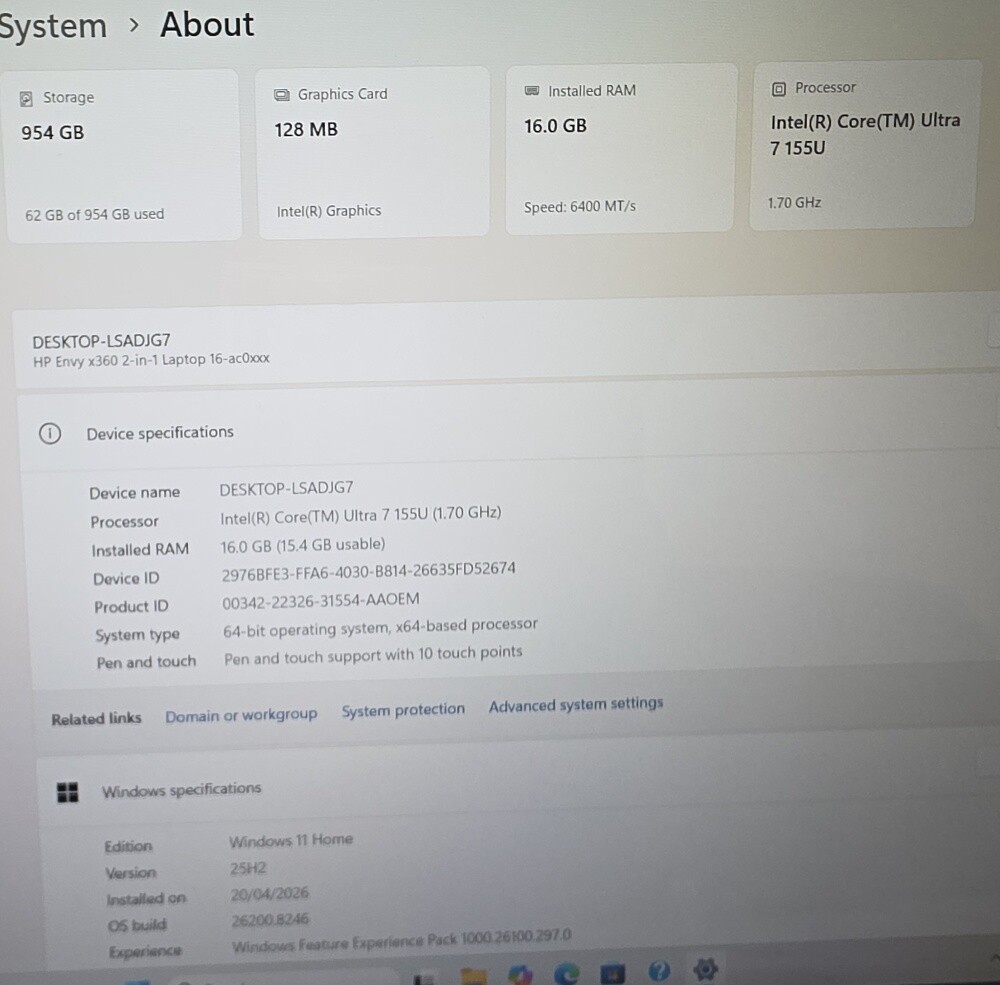Screen dimensions: 1000x985
Task: Click the 'Pen and touch' row label
Action: point(147,663)
